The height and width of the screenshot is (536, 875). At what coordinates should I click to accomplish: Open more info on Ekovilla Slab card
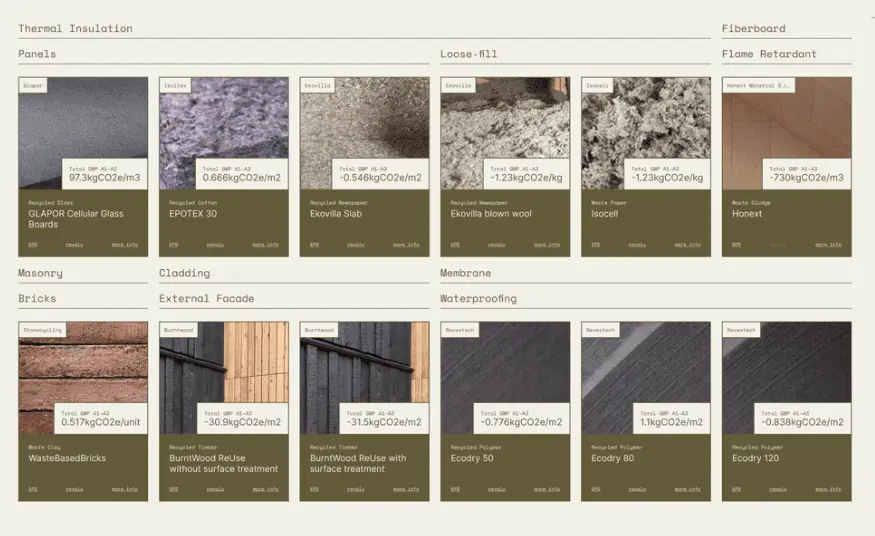click(406, 245)
